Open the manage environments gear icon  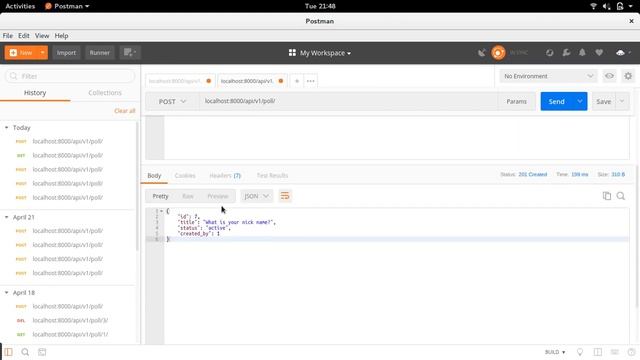click(x=628, y=76)
